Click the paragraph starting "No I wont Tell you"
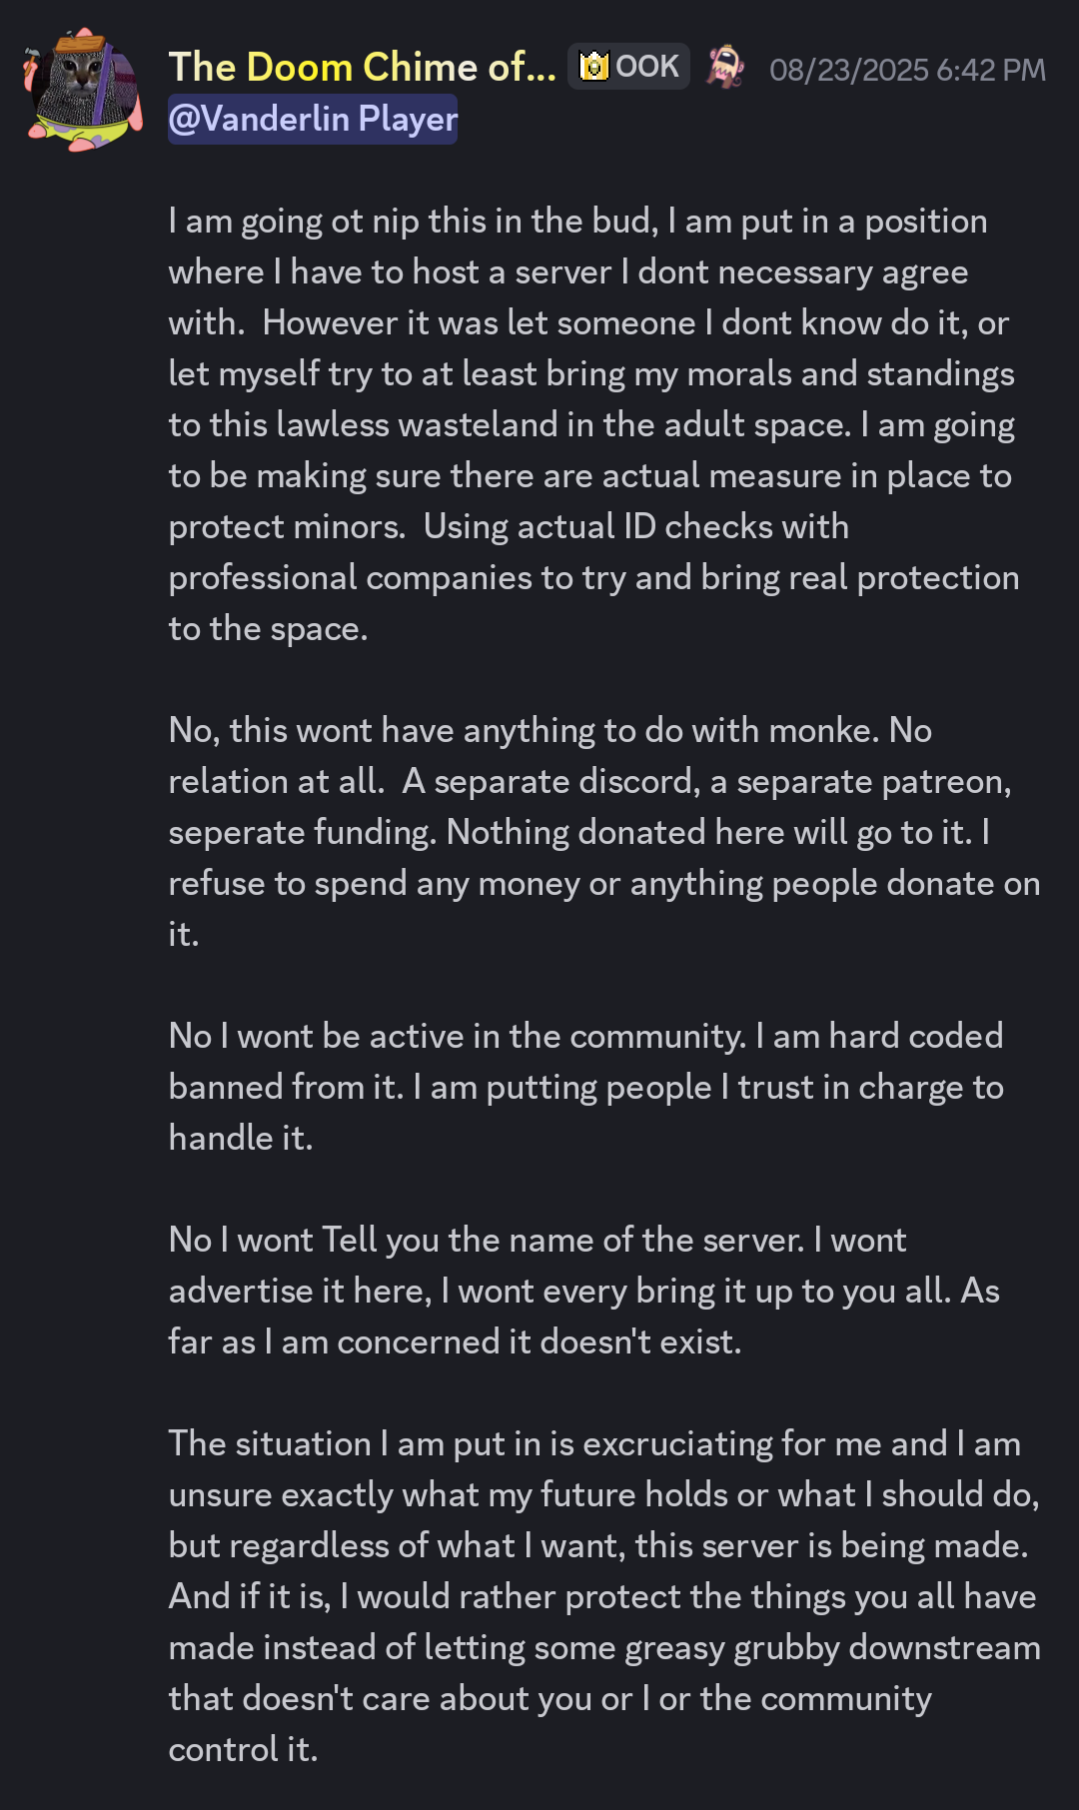Image resolution: width=1079 pixels, height=1810 pixels. tap(583, 1290)
